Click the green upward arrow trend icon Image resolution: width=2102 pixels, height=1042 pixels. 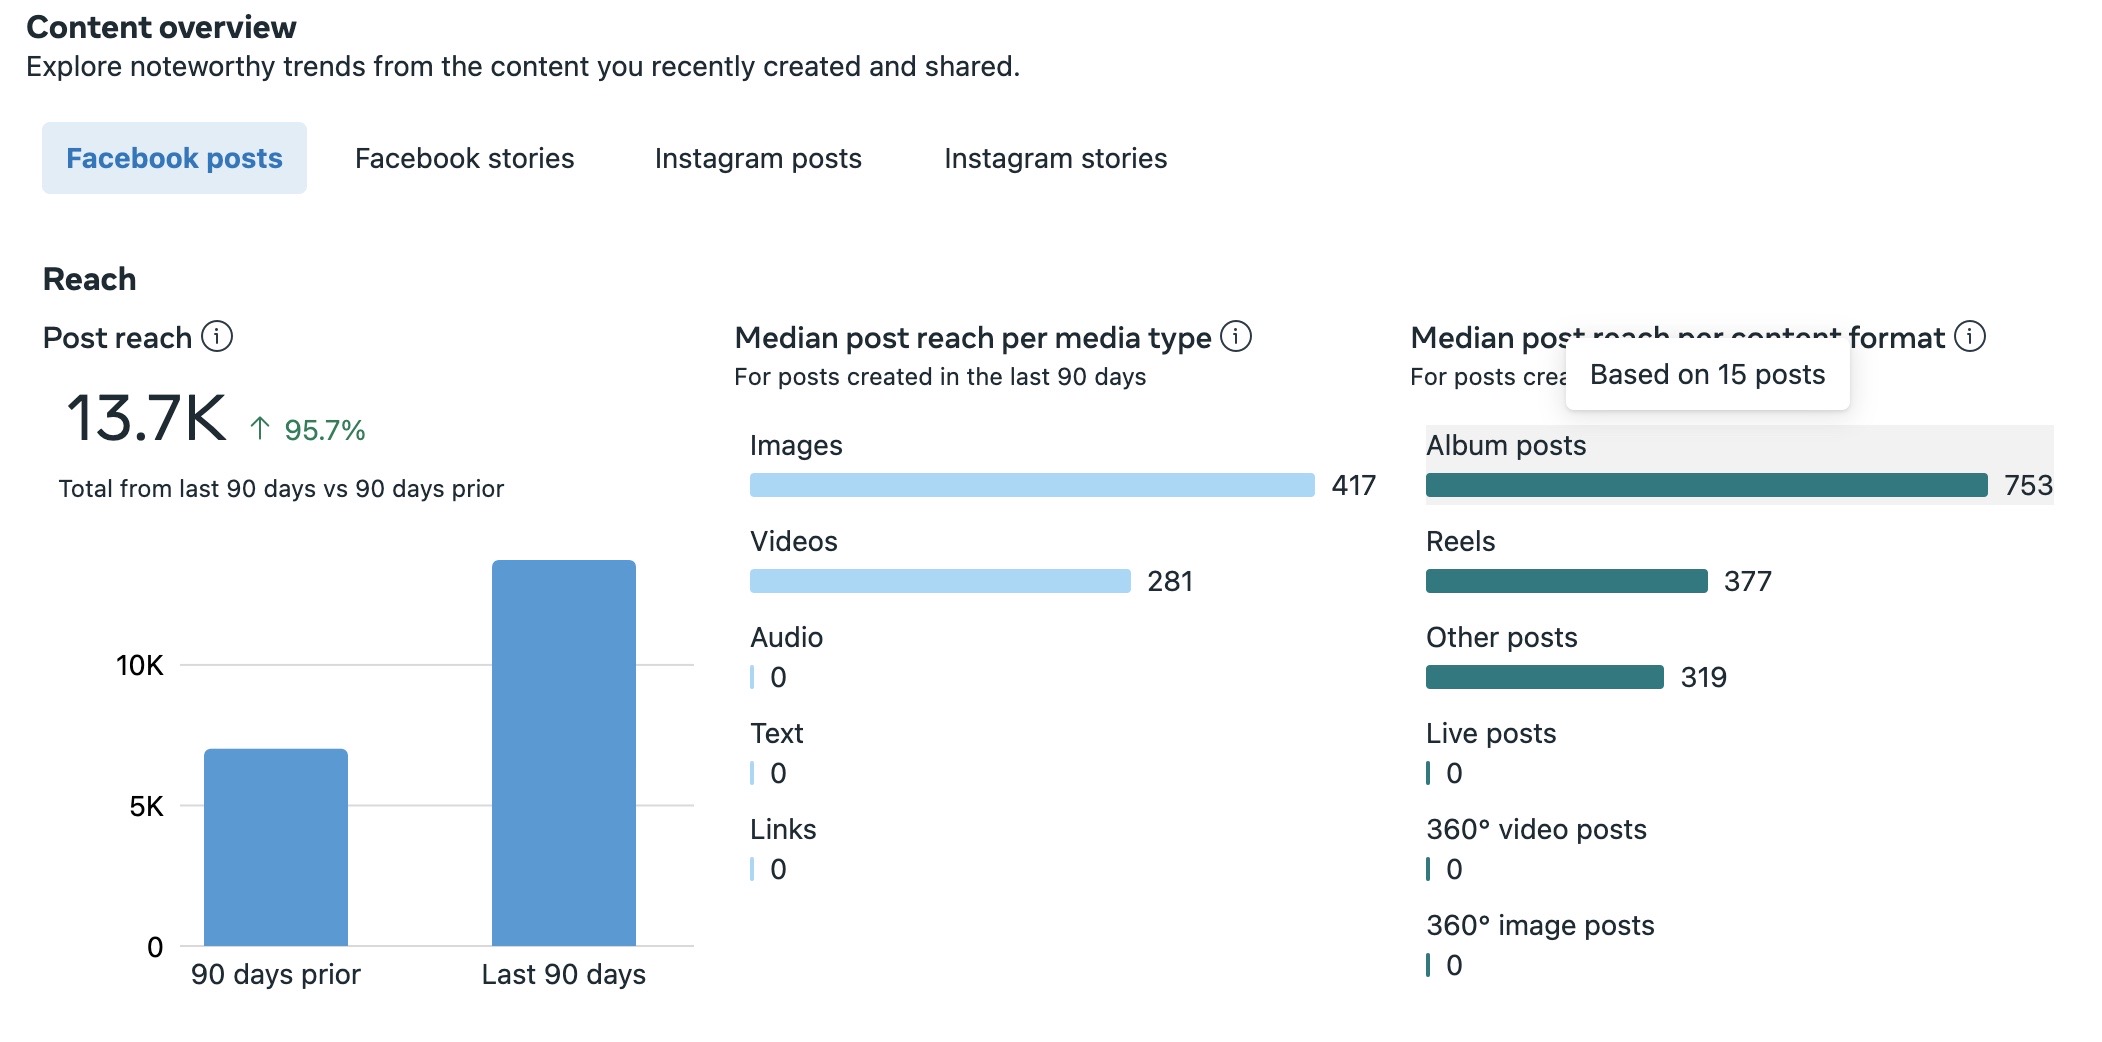point(260,429)
